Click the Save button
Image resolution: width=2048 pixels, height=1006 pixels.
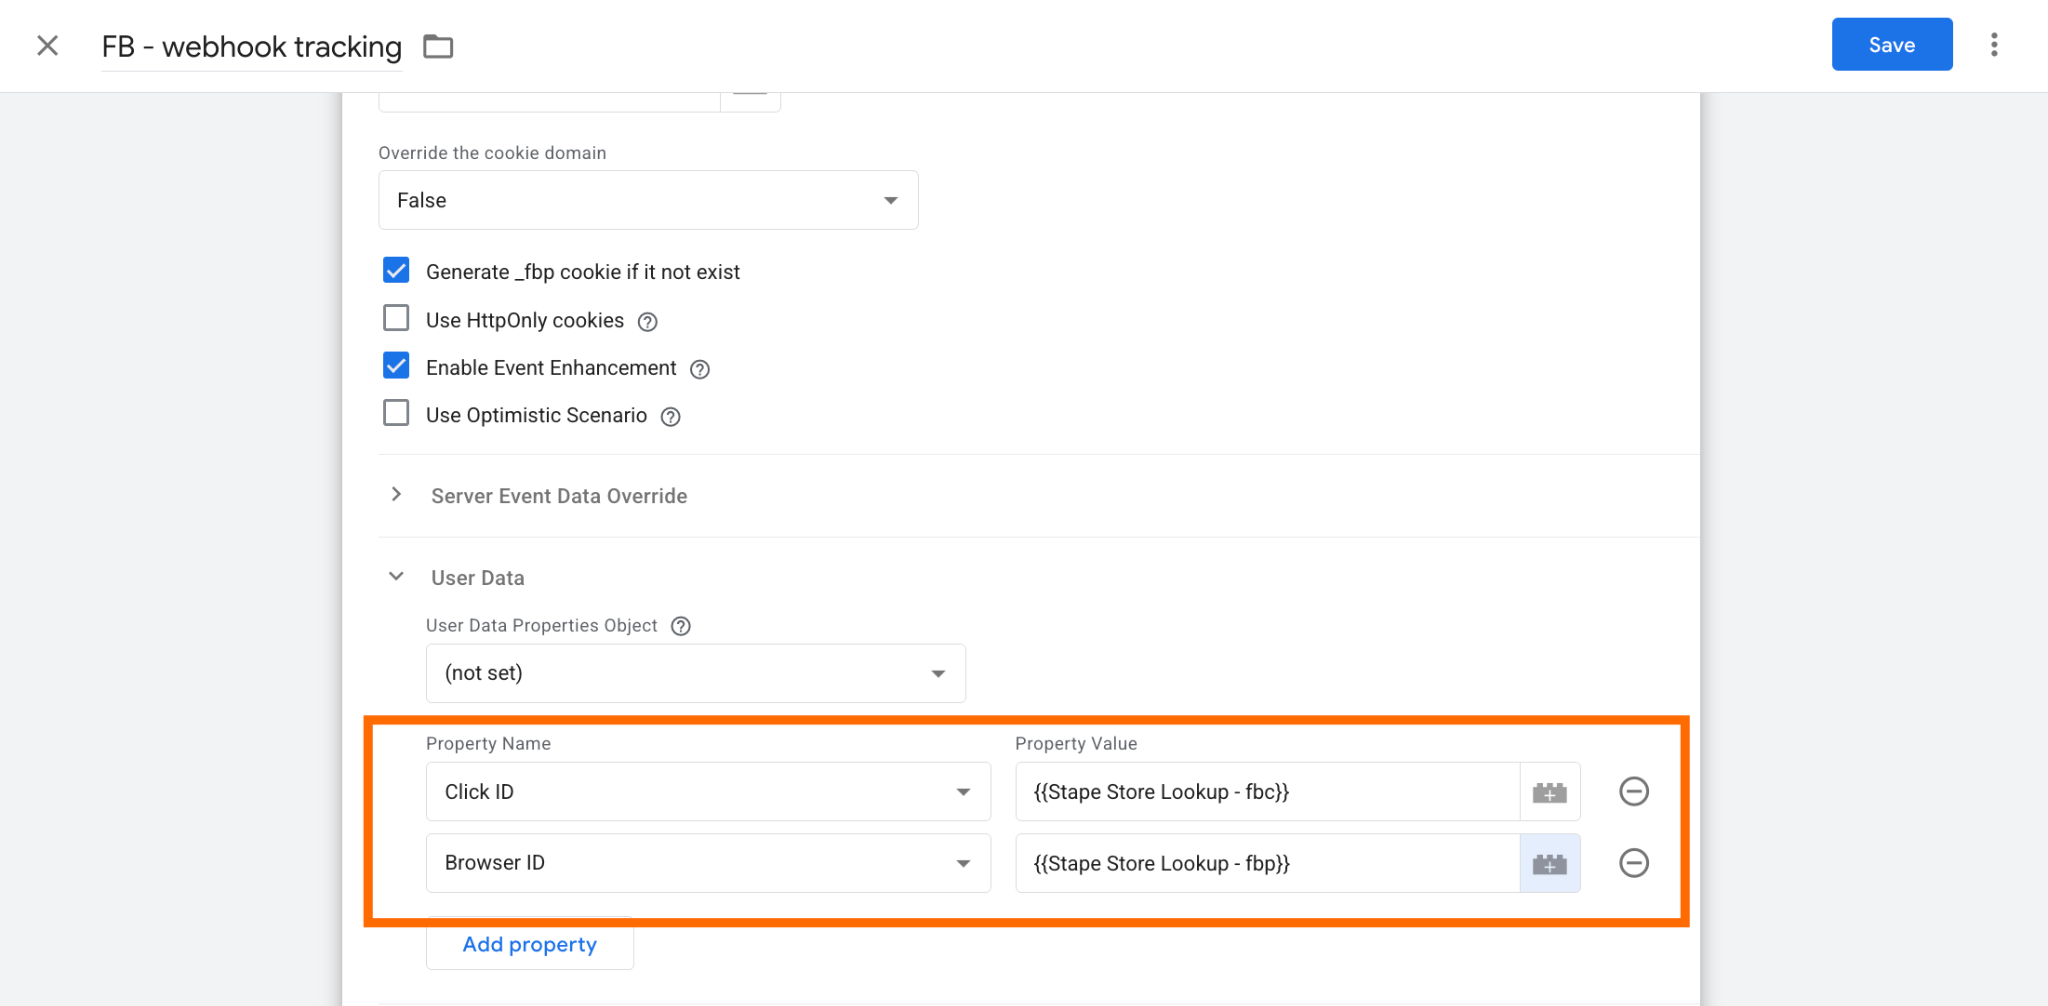(1892, 45)
